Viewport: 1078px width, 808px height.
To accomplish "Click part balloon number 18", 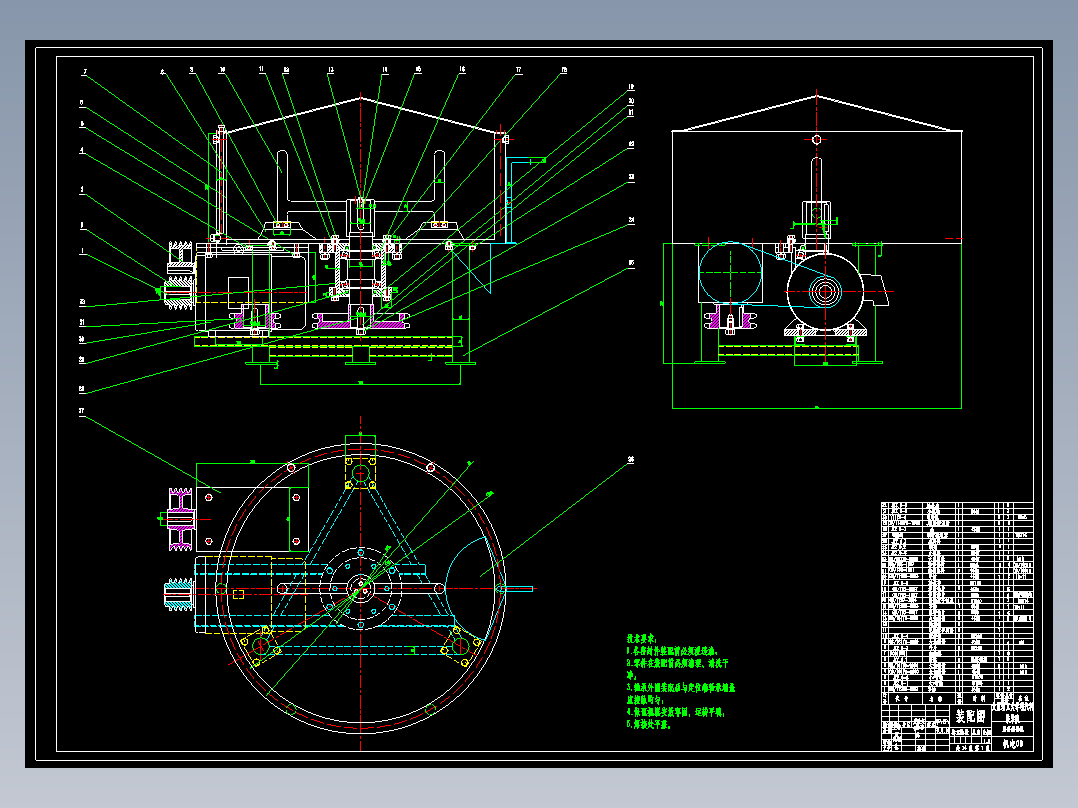I will click(x=564, y=69).
